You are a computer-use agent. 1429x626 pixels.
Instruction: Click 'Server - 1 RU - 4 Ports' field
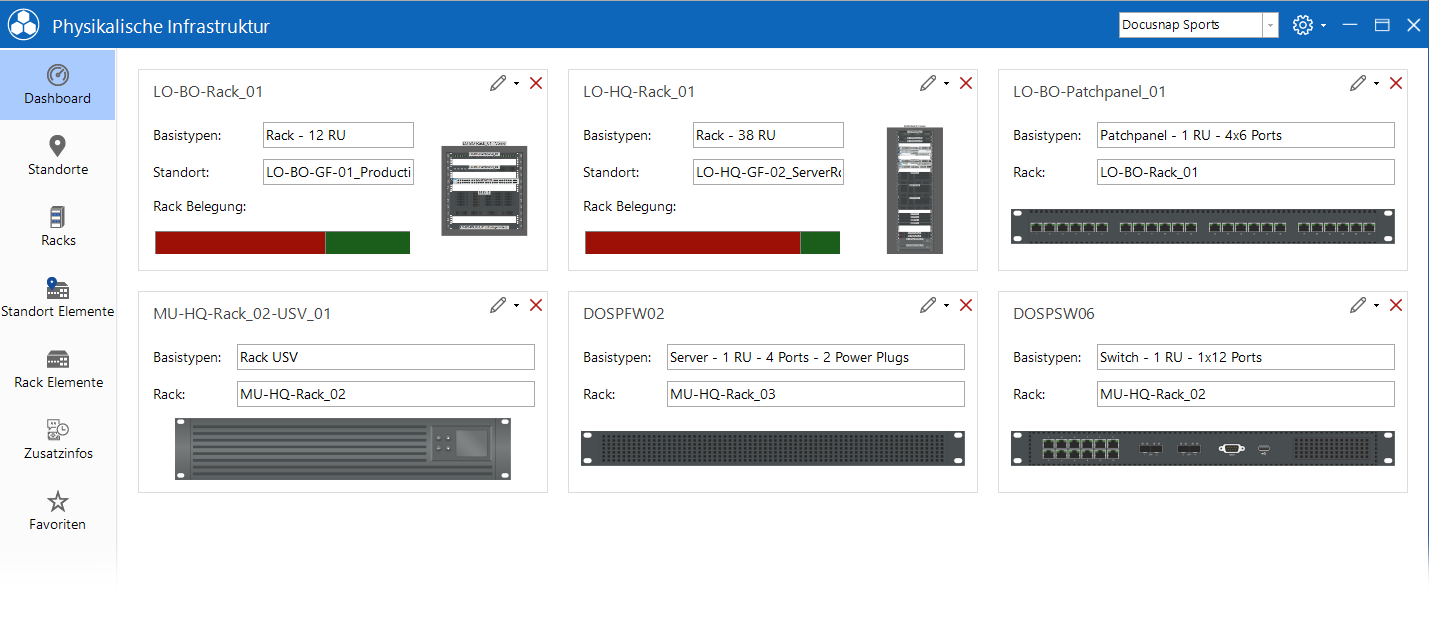(x=816, y=357)
